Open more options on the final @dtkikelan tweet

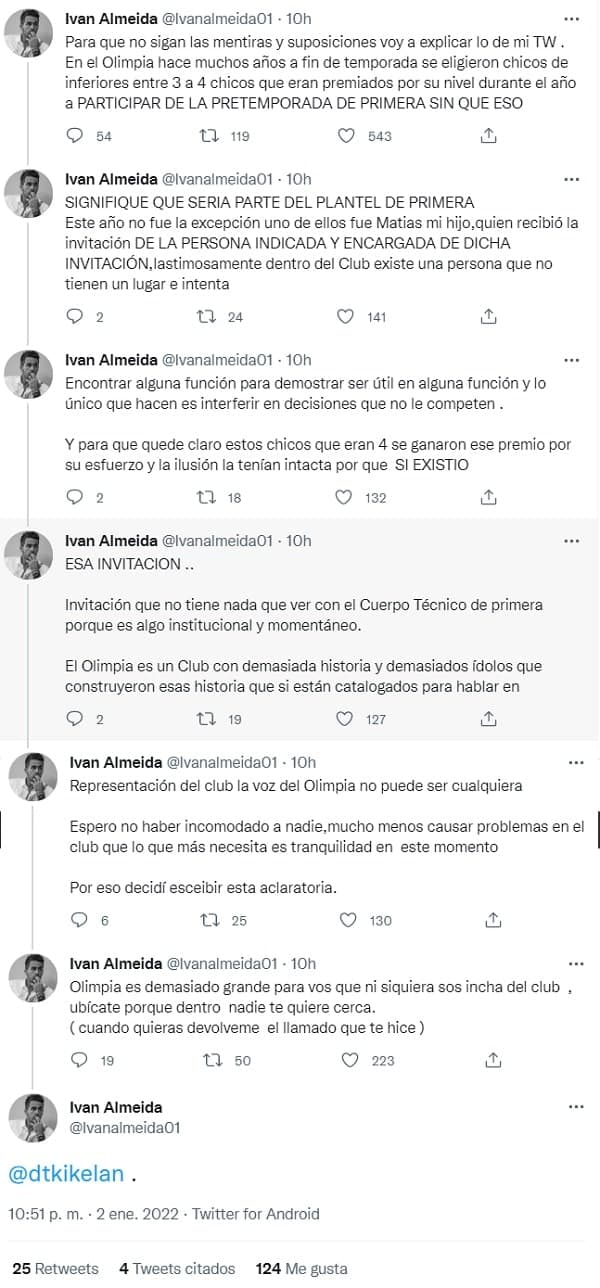click(574, 1108)
